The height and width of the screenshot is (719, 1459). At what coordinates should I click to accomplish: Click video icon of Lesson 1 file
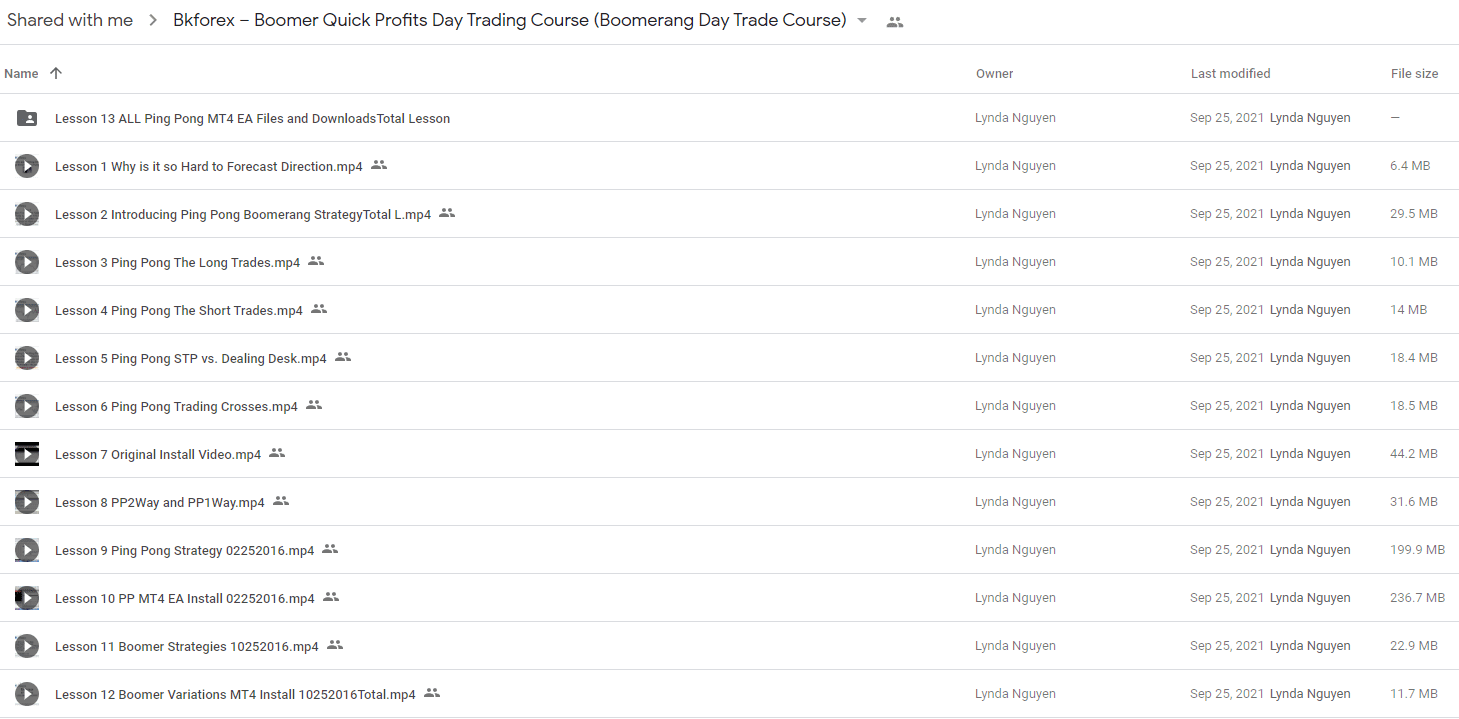(27, 166)
